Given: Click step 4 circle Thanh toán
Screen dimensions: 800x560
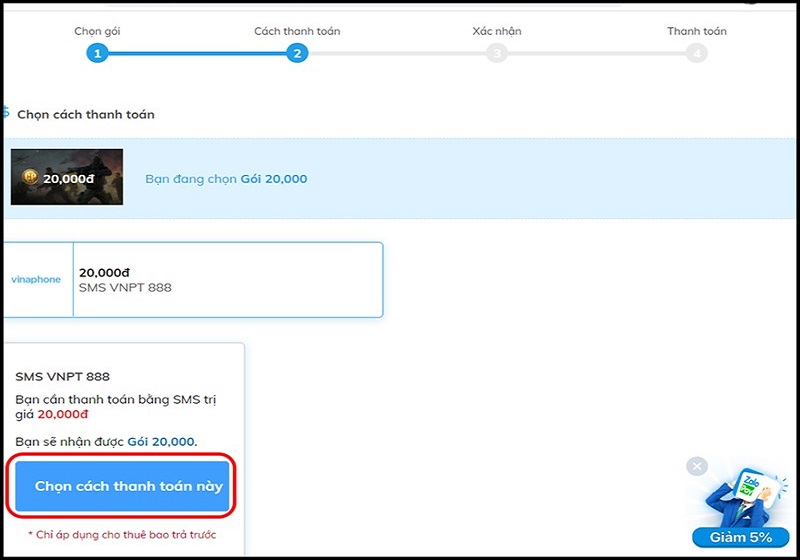Looking at the screenshot, I should pyautogui.click(x=696, y=53).
